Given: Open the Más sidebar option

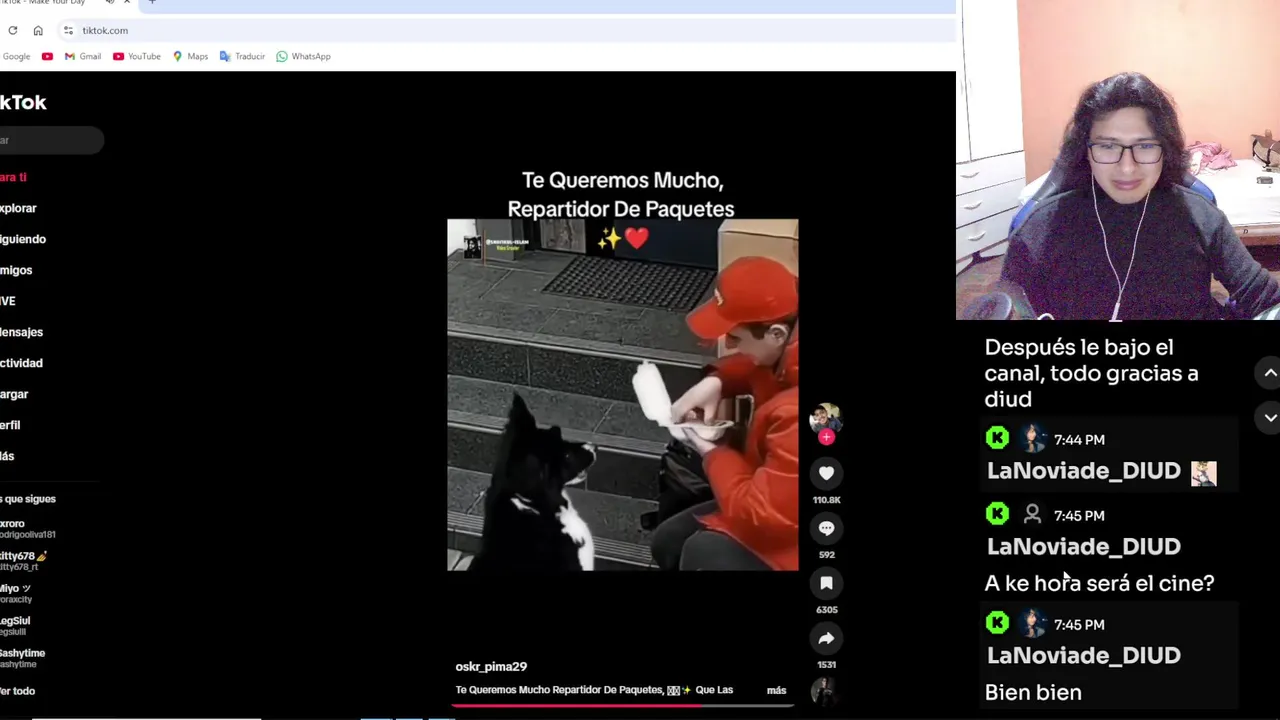Looking at the screenshot, I should pos(7,456).
